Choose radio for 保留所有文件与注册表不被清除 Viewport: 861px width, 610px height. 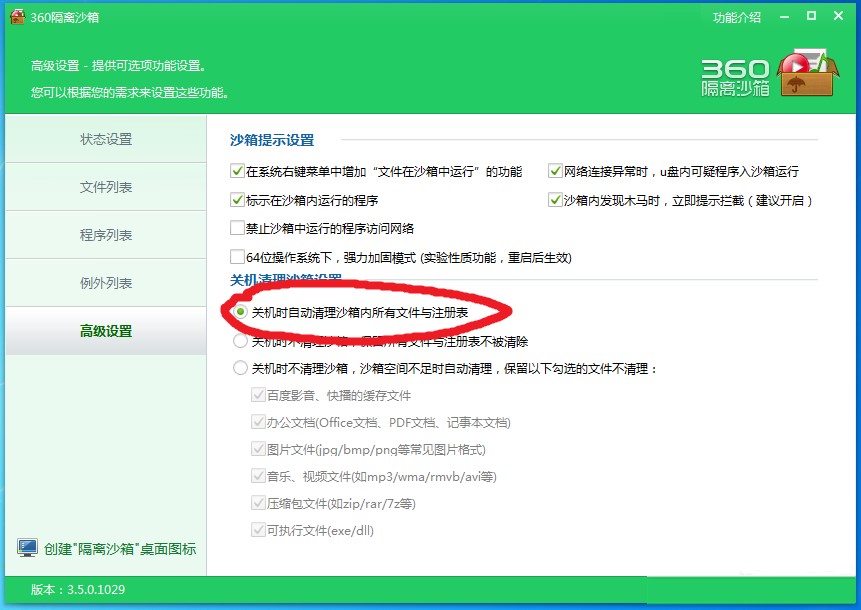[x=240, y=341]
